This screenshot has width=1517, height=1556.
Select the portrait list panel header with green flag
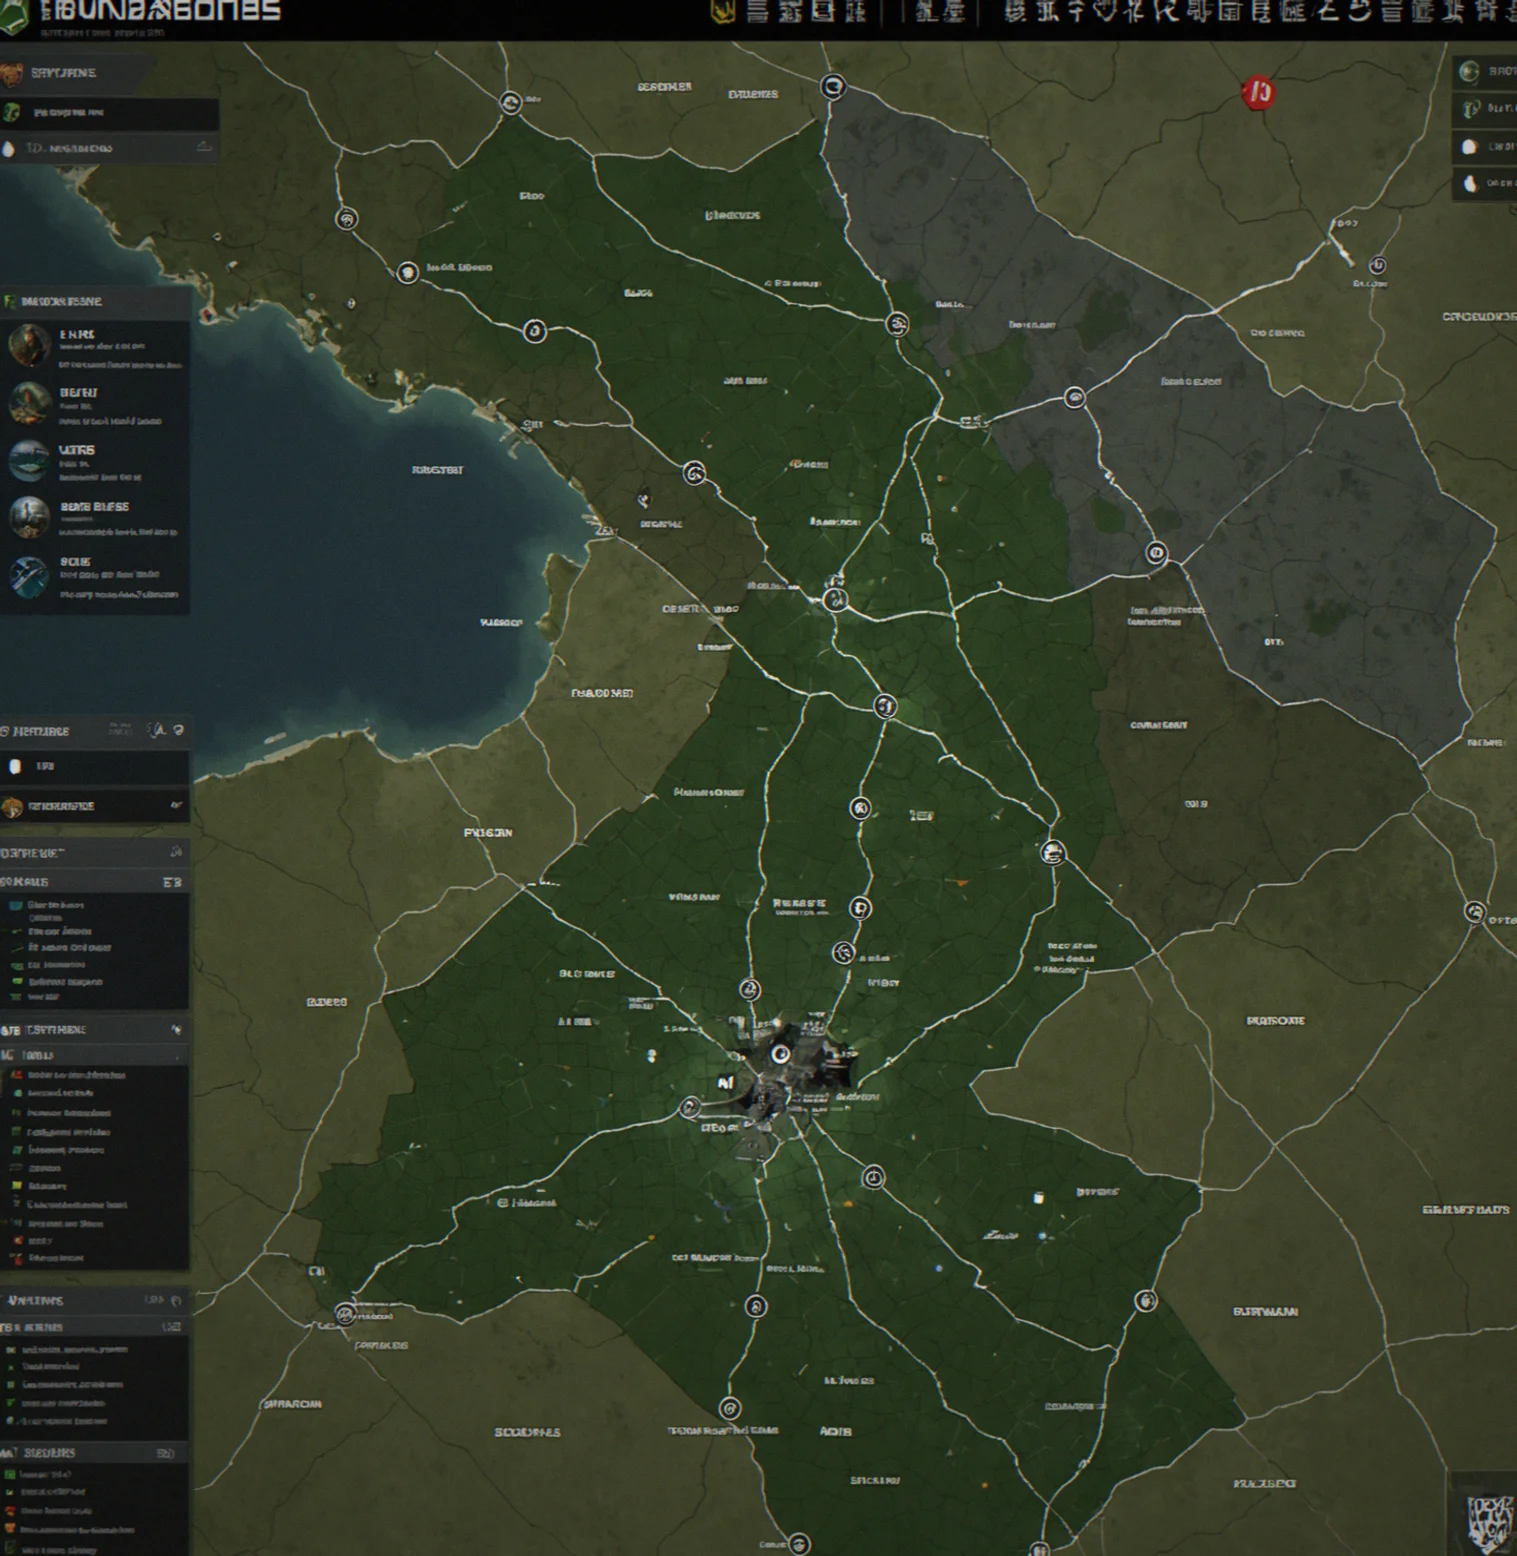pyautogui.click(x=95, y=301)
